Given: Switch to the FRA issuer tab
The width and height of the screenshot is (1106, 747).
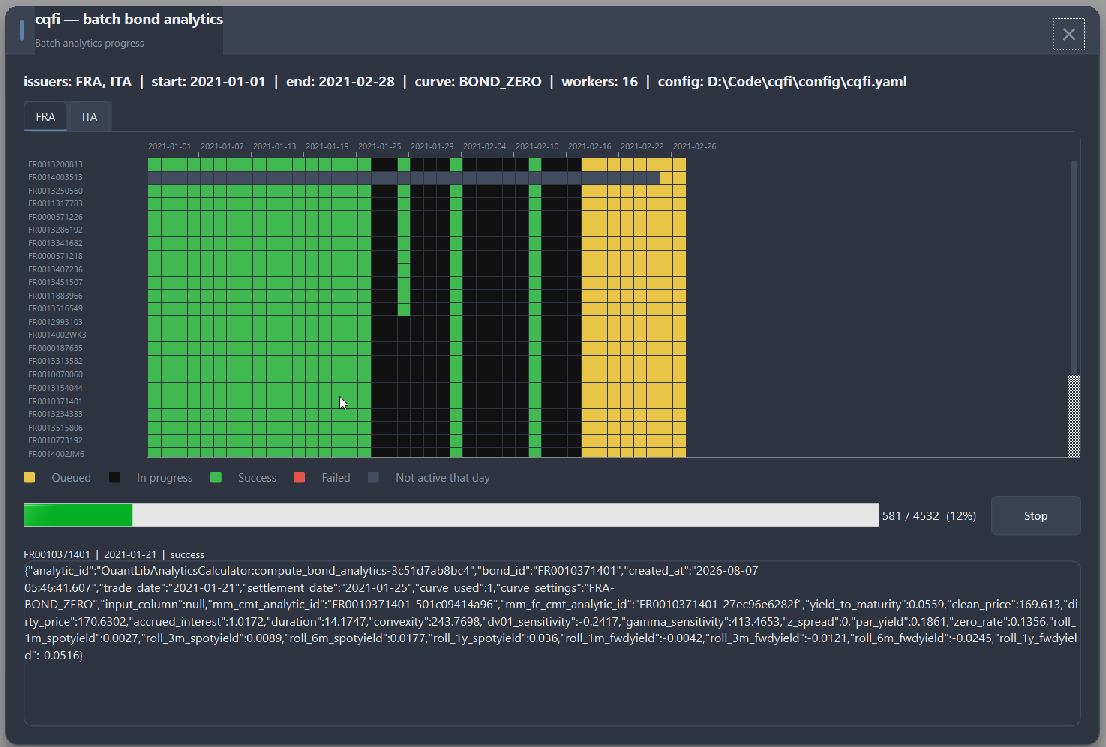Looking at the screenshot, I should [45, 117].
